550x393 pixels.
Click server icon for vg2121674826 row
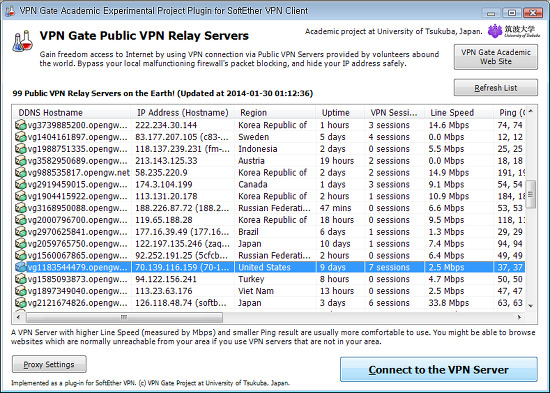tap(21, 303)
